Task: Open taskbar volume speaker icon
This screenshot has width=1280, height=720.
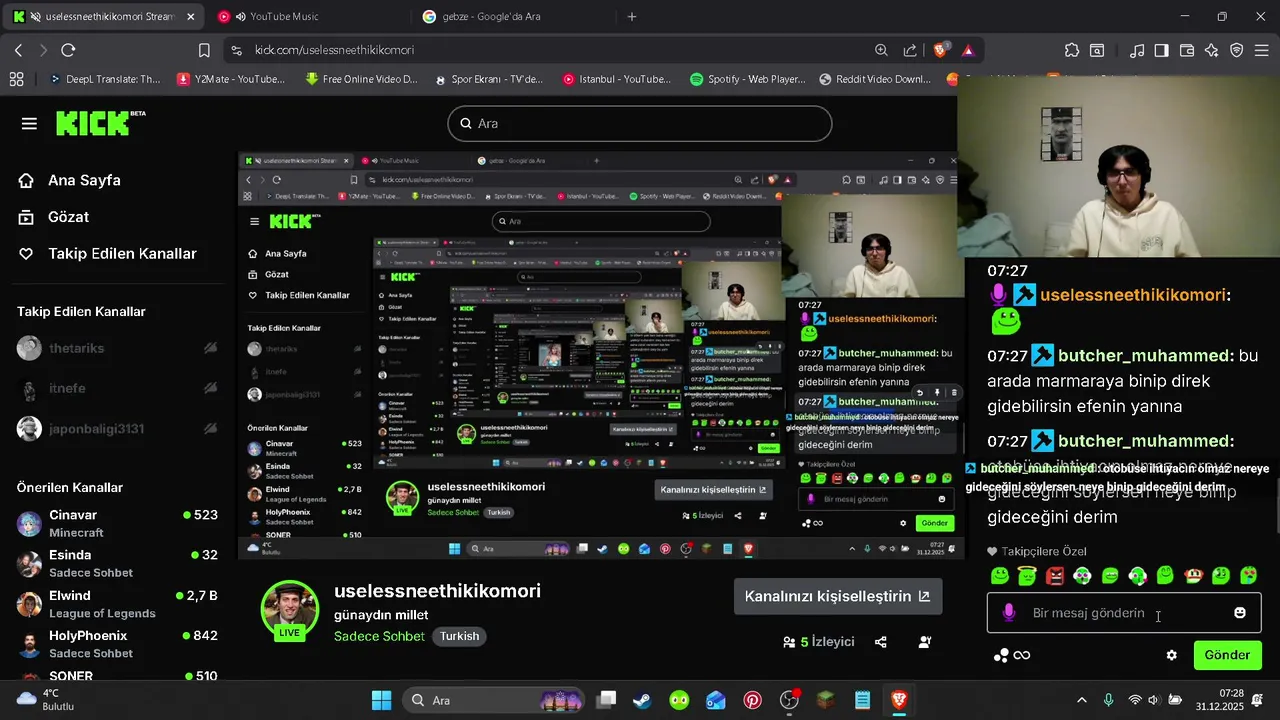Action: (1154, 700)
